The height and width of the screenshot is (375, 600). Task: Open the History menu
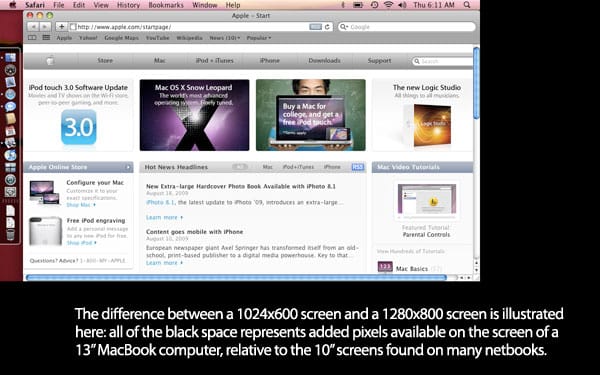[128, 5]
